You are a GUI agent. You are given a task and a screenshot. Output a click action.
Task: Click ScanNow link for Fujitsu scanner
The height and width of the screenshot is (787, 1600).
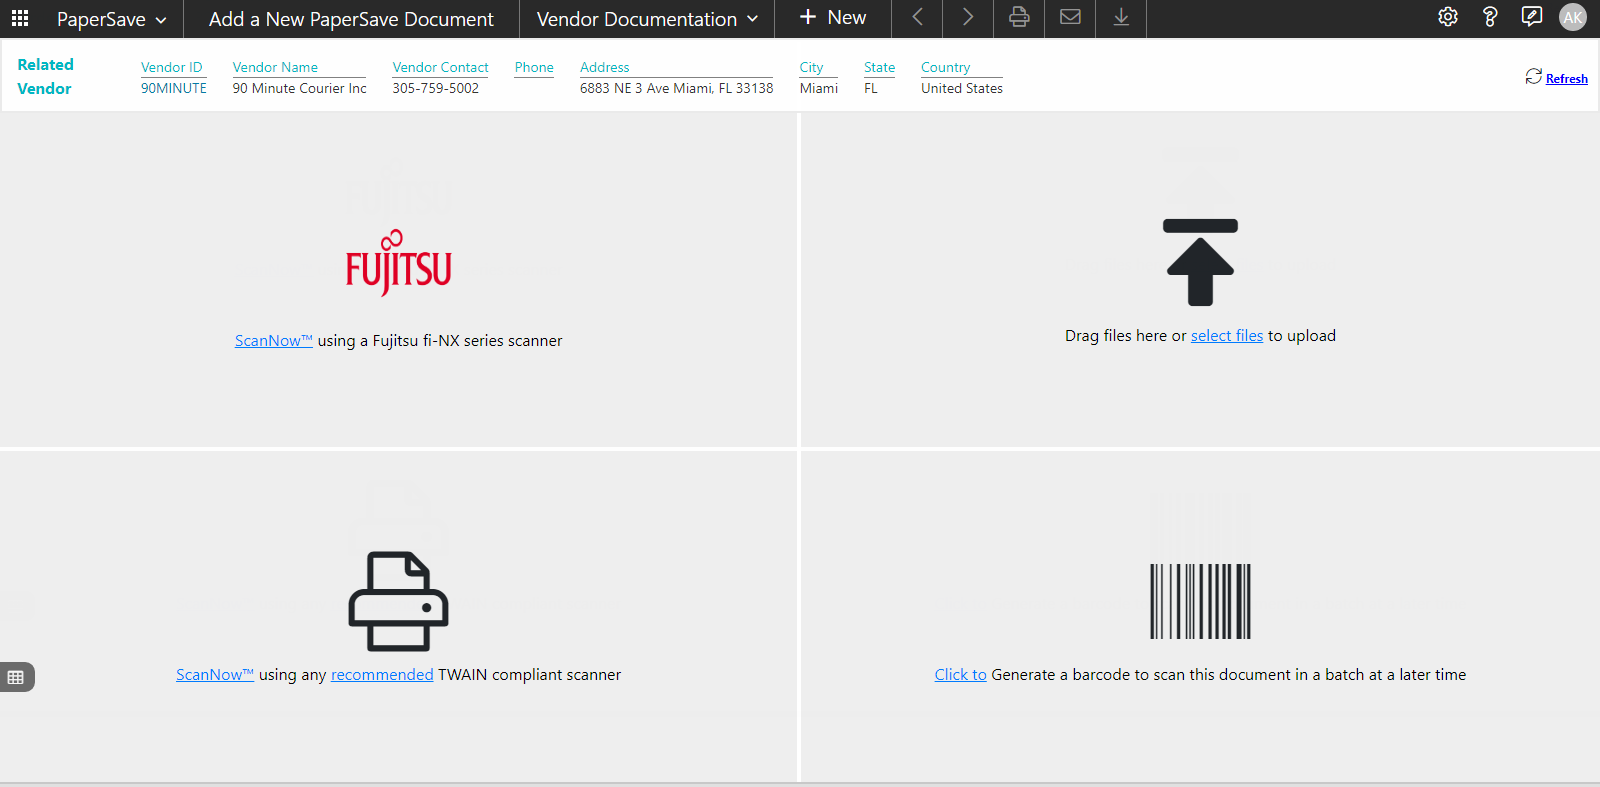(x=273, y=341)
